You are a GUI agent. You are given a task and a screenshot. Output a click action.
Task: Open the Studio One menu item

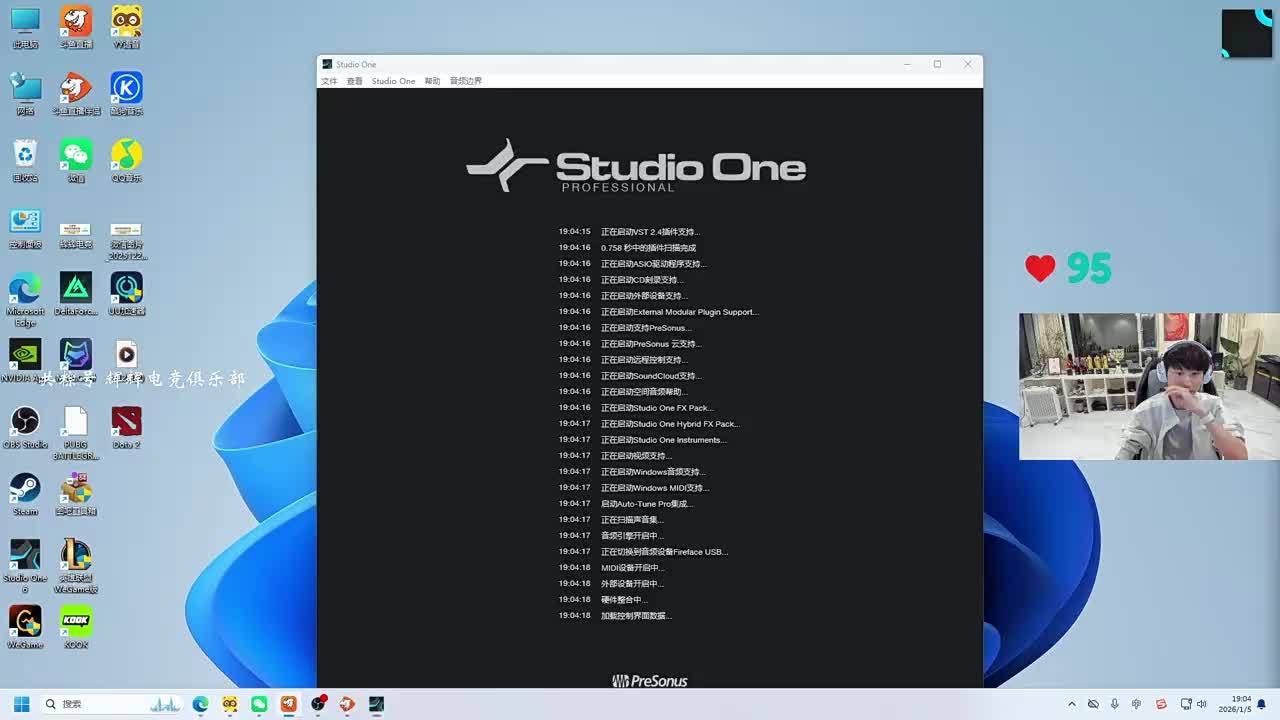pyautogui.click(x=393, y=81)
